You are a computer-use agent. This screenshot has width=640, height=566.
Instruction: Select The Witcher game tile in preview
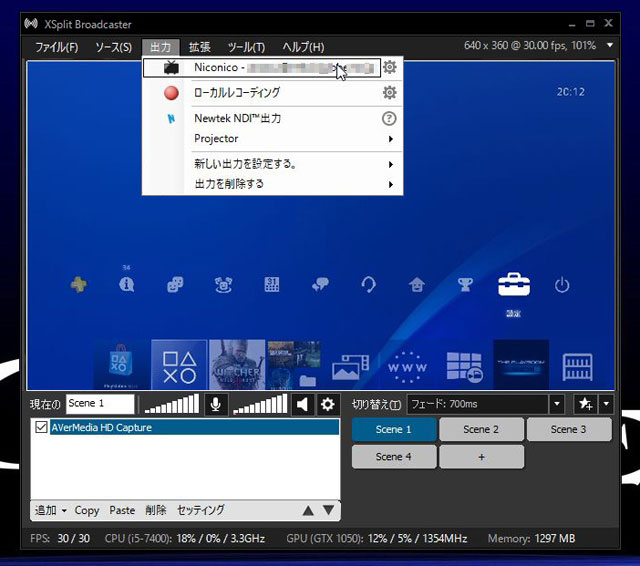click(x=237, y=364)
